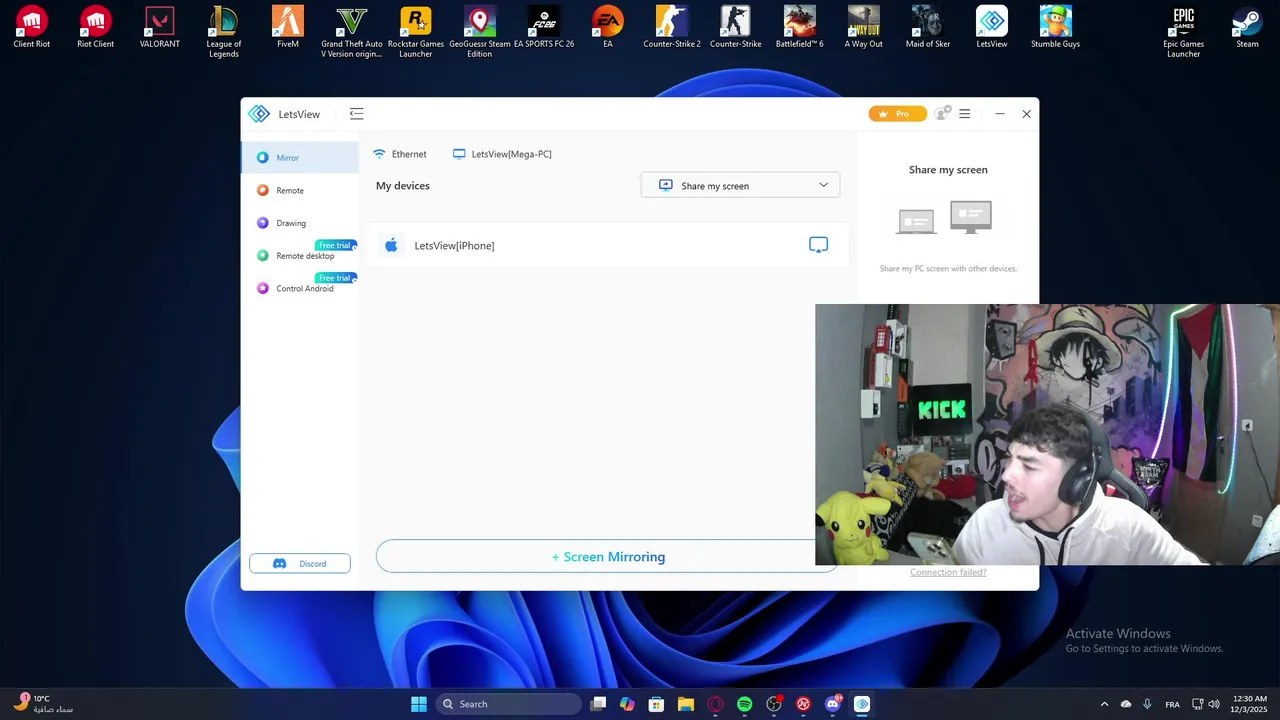Select the Steam desktop icon

(x=1248, y=28)
